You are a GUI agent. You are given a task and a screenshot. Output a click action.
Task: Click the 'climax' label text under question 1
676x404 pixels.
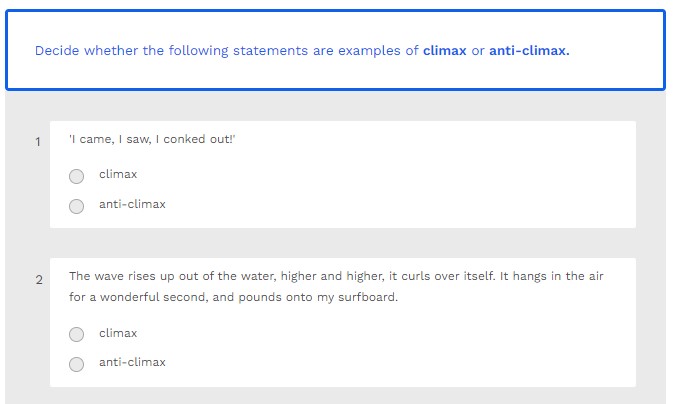[118, 175]
